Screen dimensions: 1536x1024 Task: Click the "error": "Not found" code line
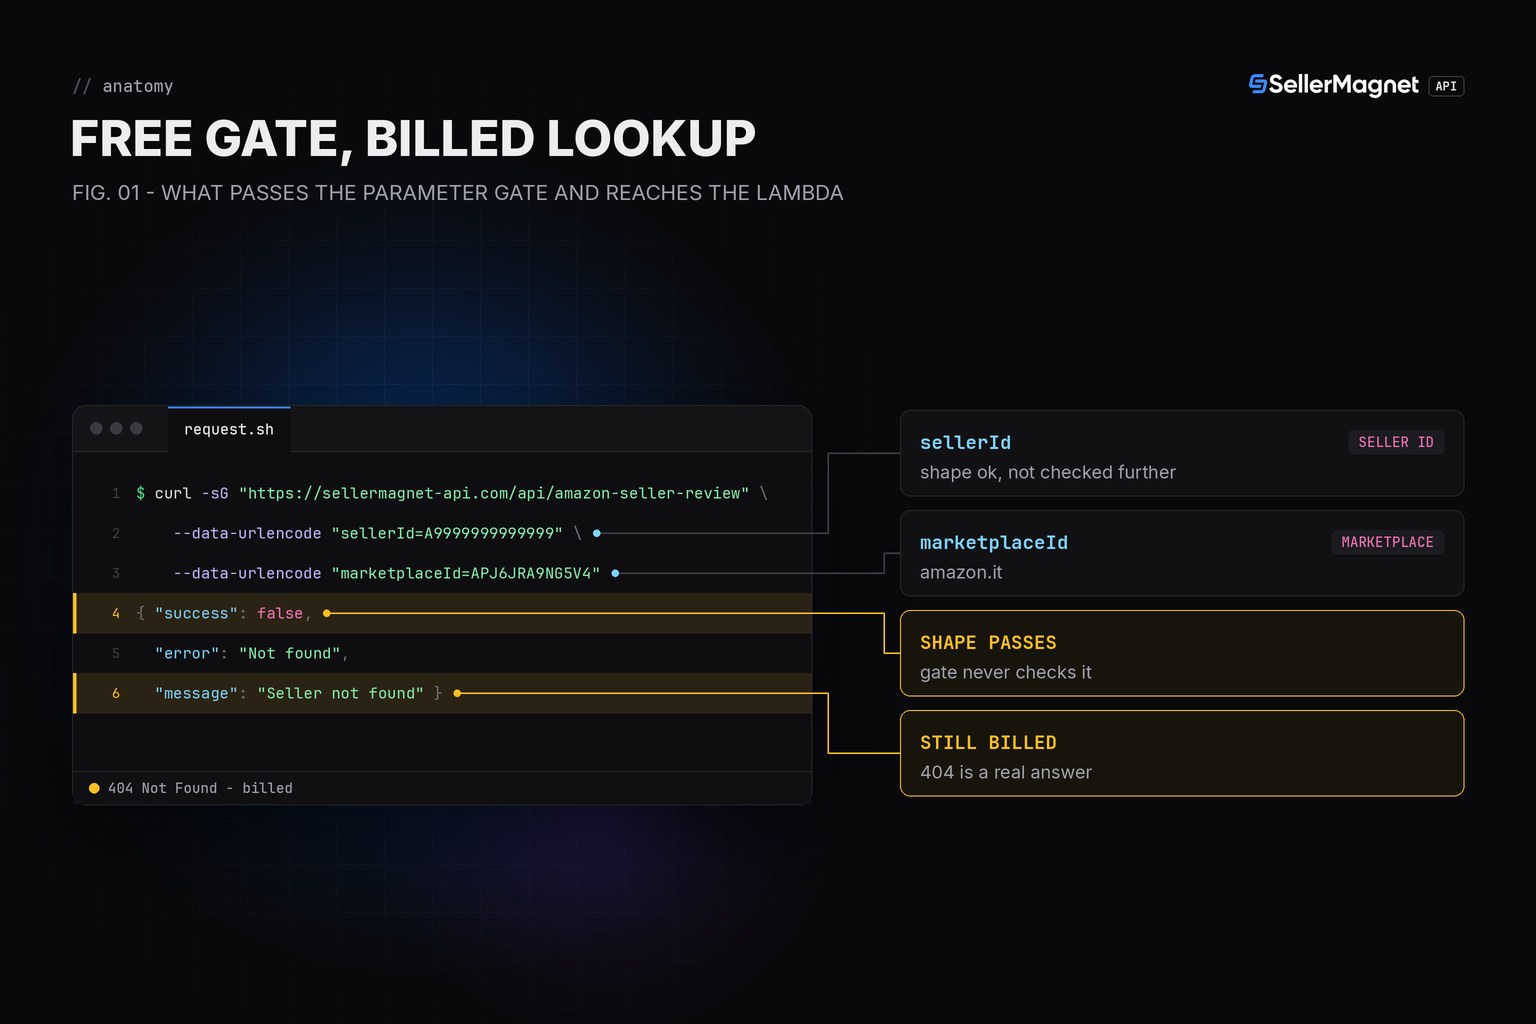pyautogui.click(x=444, y=653)
